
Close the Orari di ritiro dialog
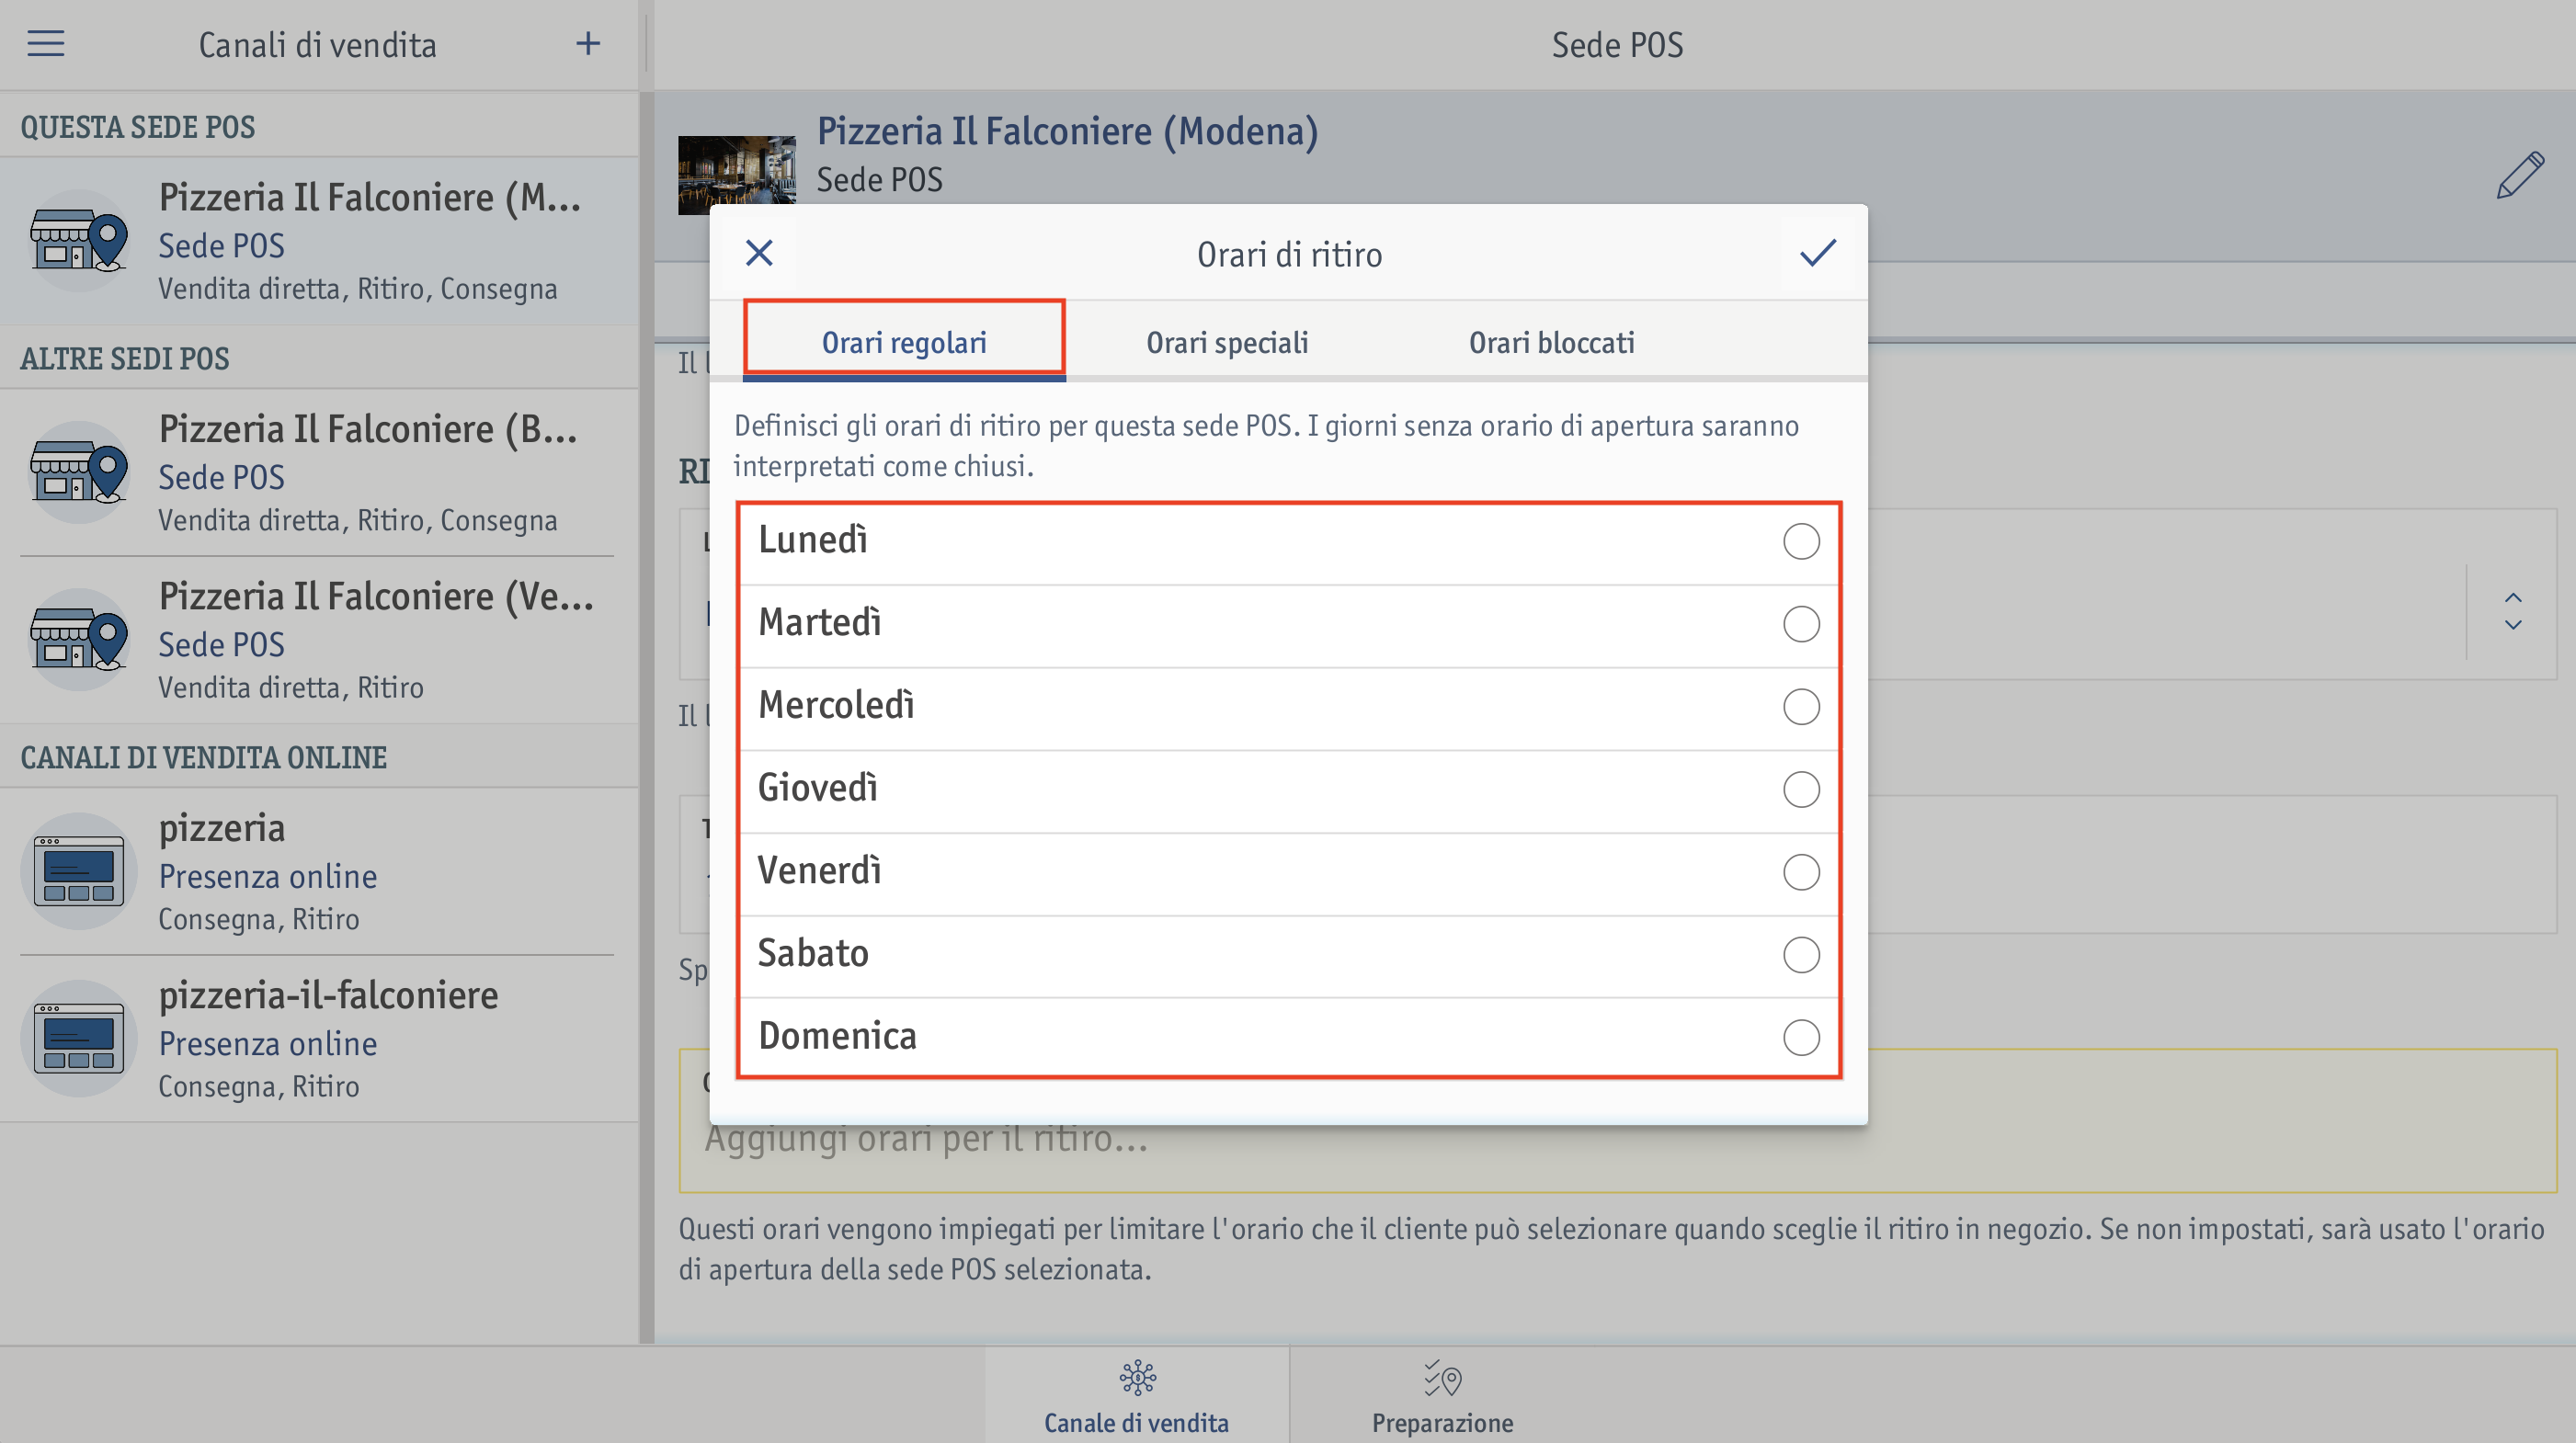(x=759, y=253)
